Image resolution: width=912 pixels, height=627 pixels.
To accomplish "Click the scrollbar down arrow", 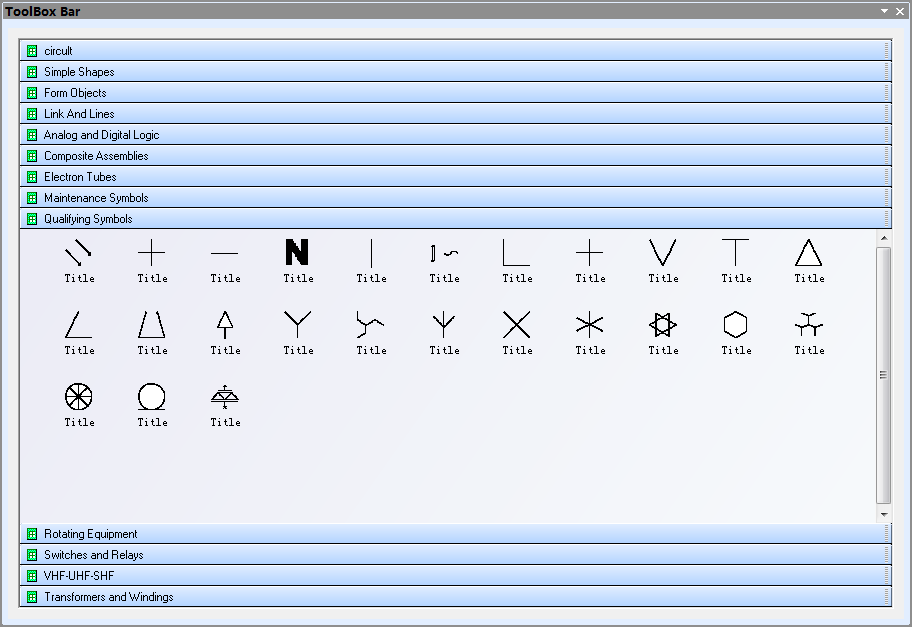I will coord(883,512).
